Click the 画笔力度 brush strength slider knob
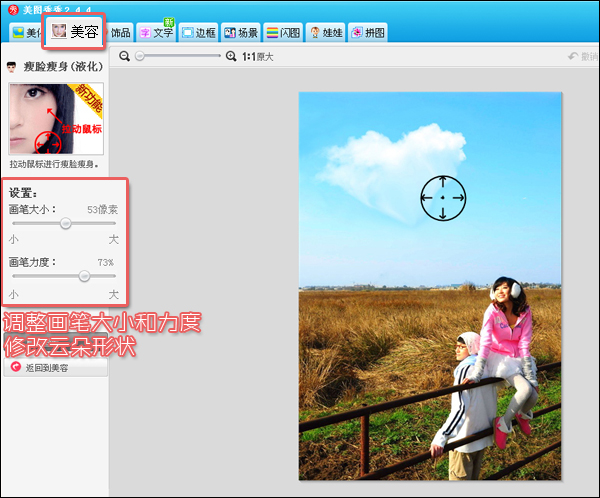Screen dimensions: 600x498 84,276
